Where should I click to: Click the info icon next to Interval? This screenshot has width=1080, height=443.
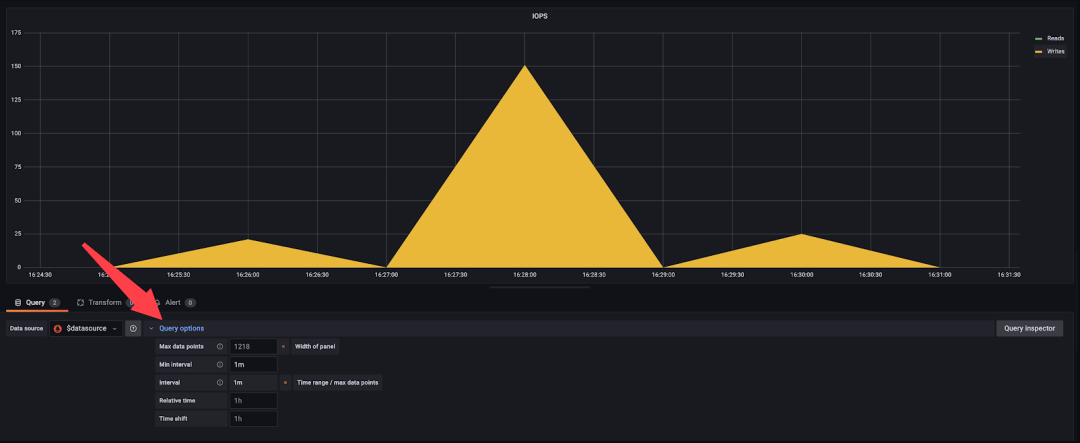220,382
